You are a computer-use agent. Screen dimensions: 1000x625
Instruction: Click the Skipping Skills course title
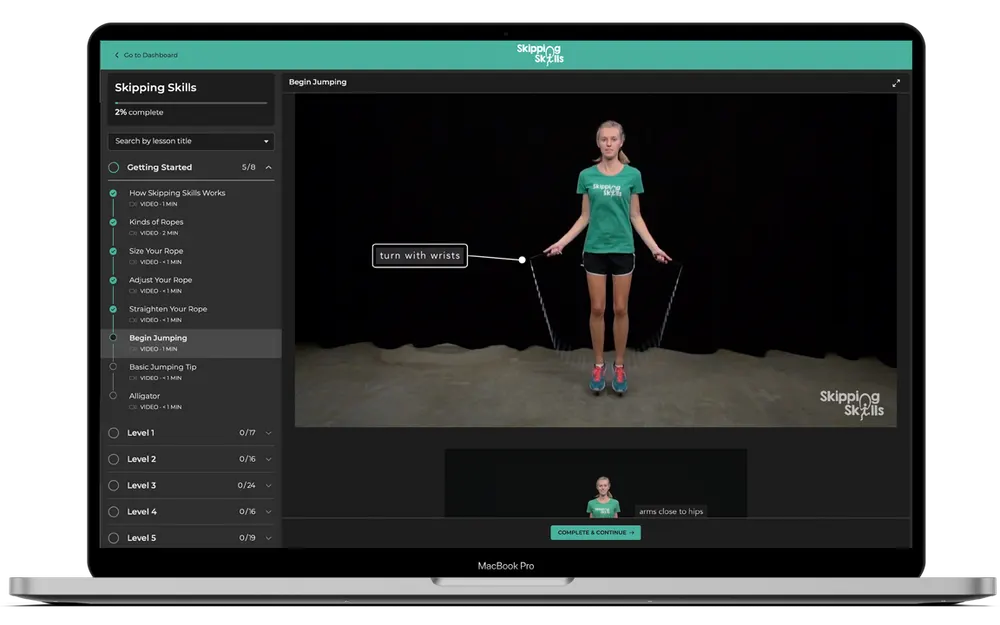(x=156, y=87)
